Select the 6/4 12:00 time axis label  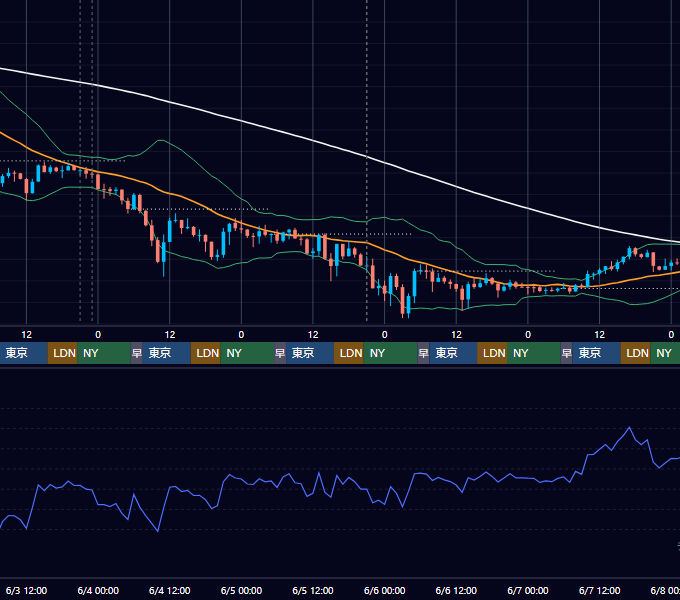coord(170,590)
